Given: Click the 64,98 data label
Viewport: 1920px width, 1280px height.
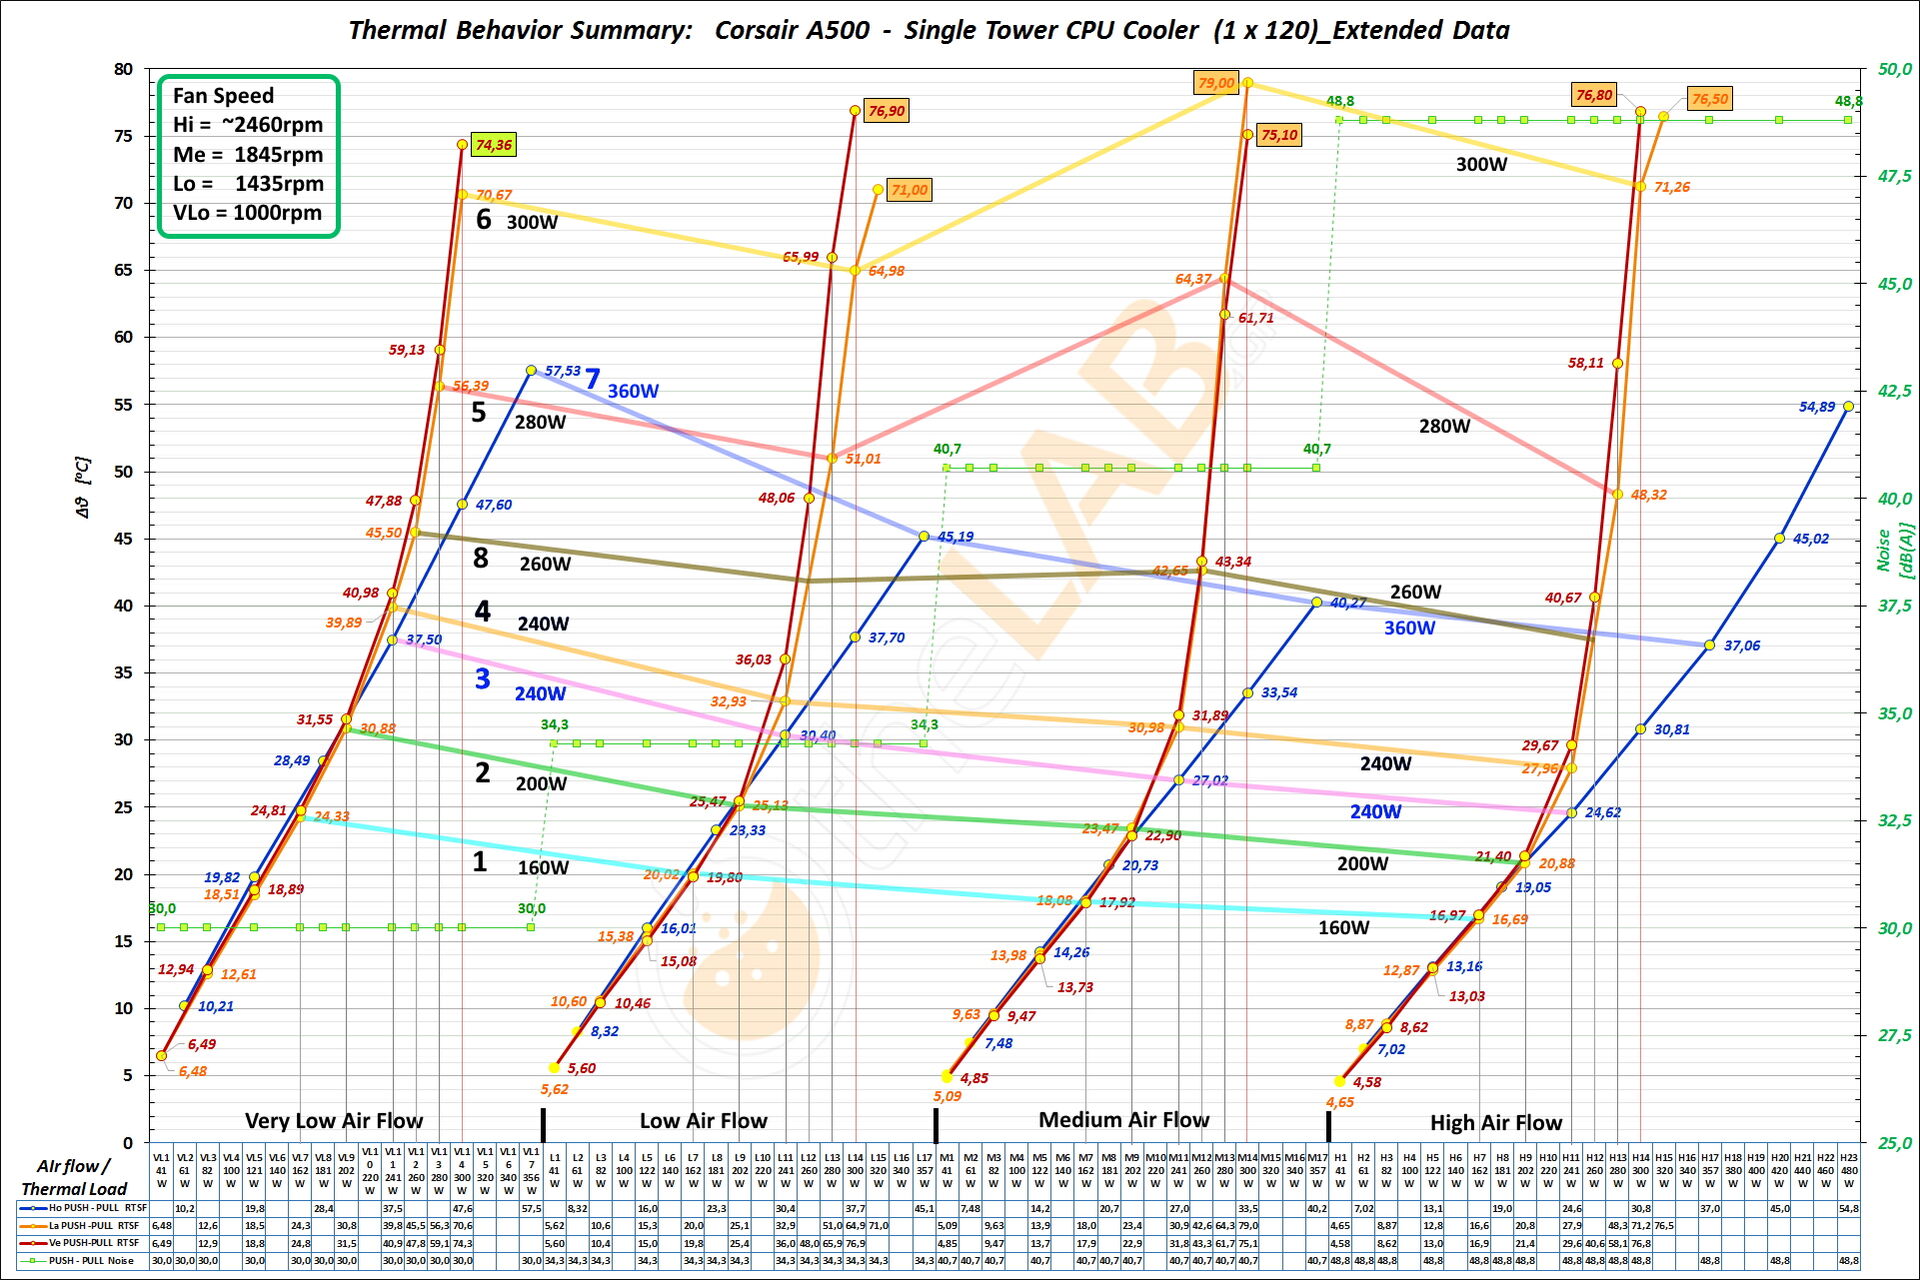Looking at the screenshot, I should [x=886, y=271].
